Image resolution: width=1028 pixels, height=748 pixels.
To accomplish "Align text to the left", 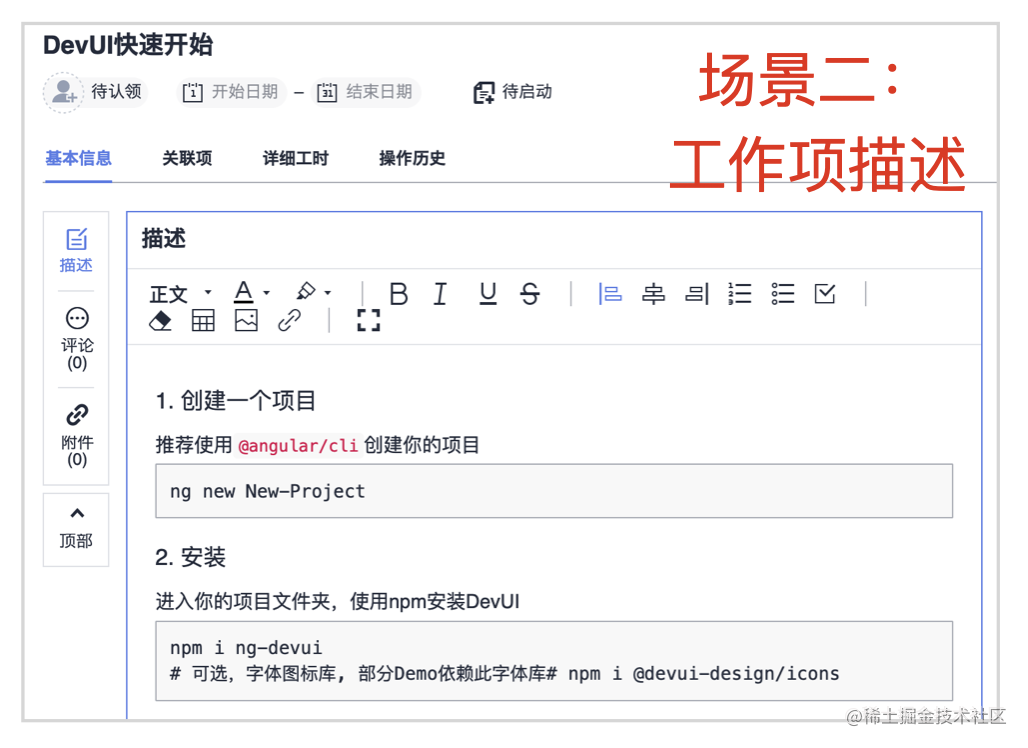I will tap(610, 294).
